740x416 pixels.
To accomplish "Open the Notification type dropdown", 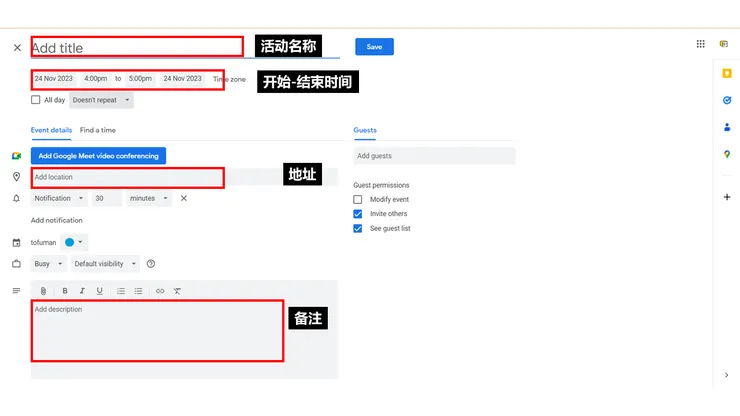I will click(x=59, y=198).
